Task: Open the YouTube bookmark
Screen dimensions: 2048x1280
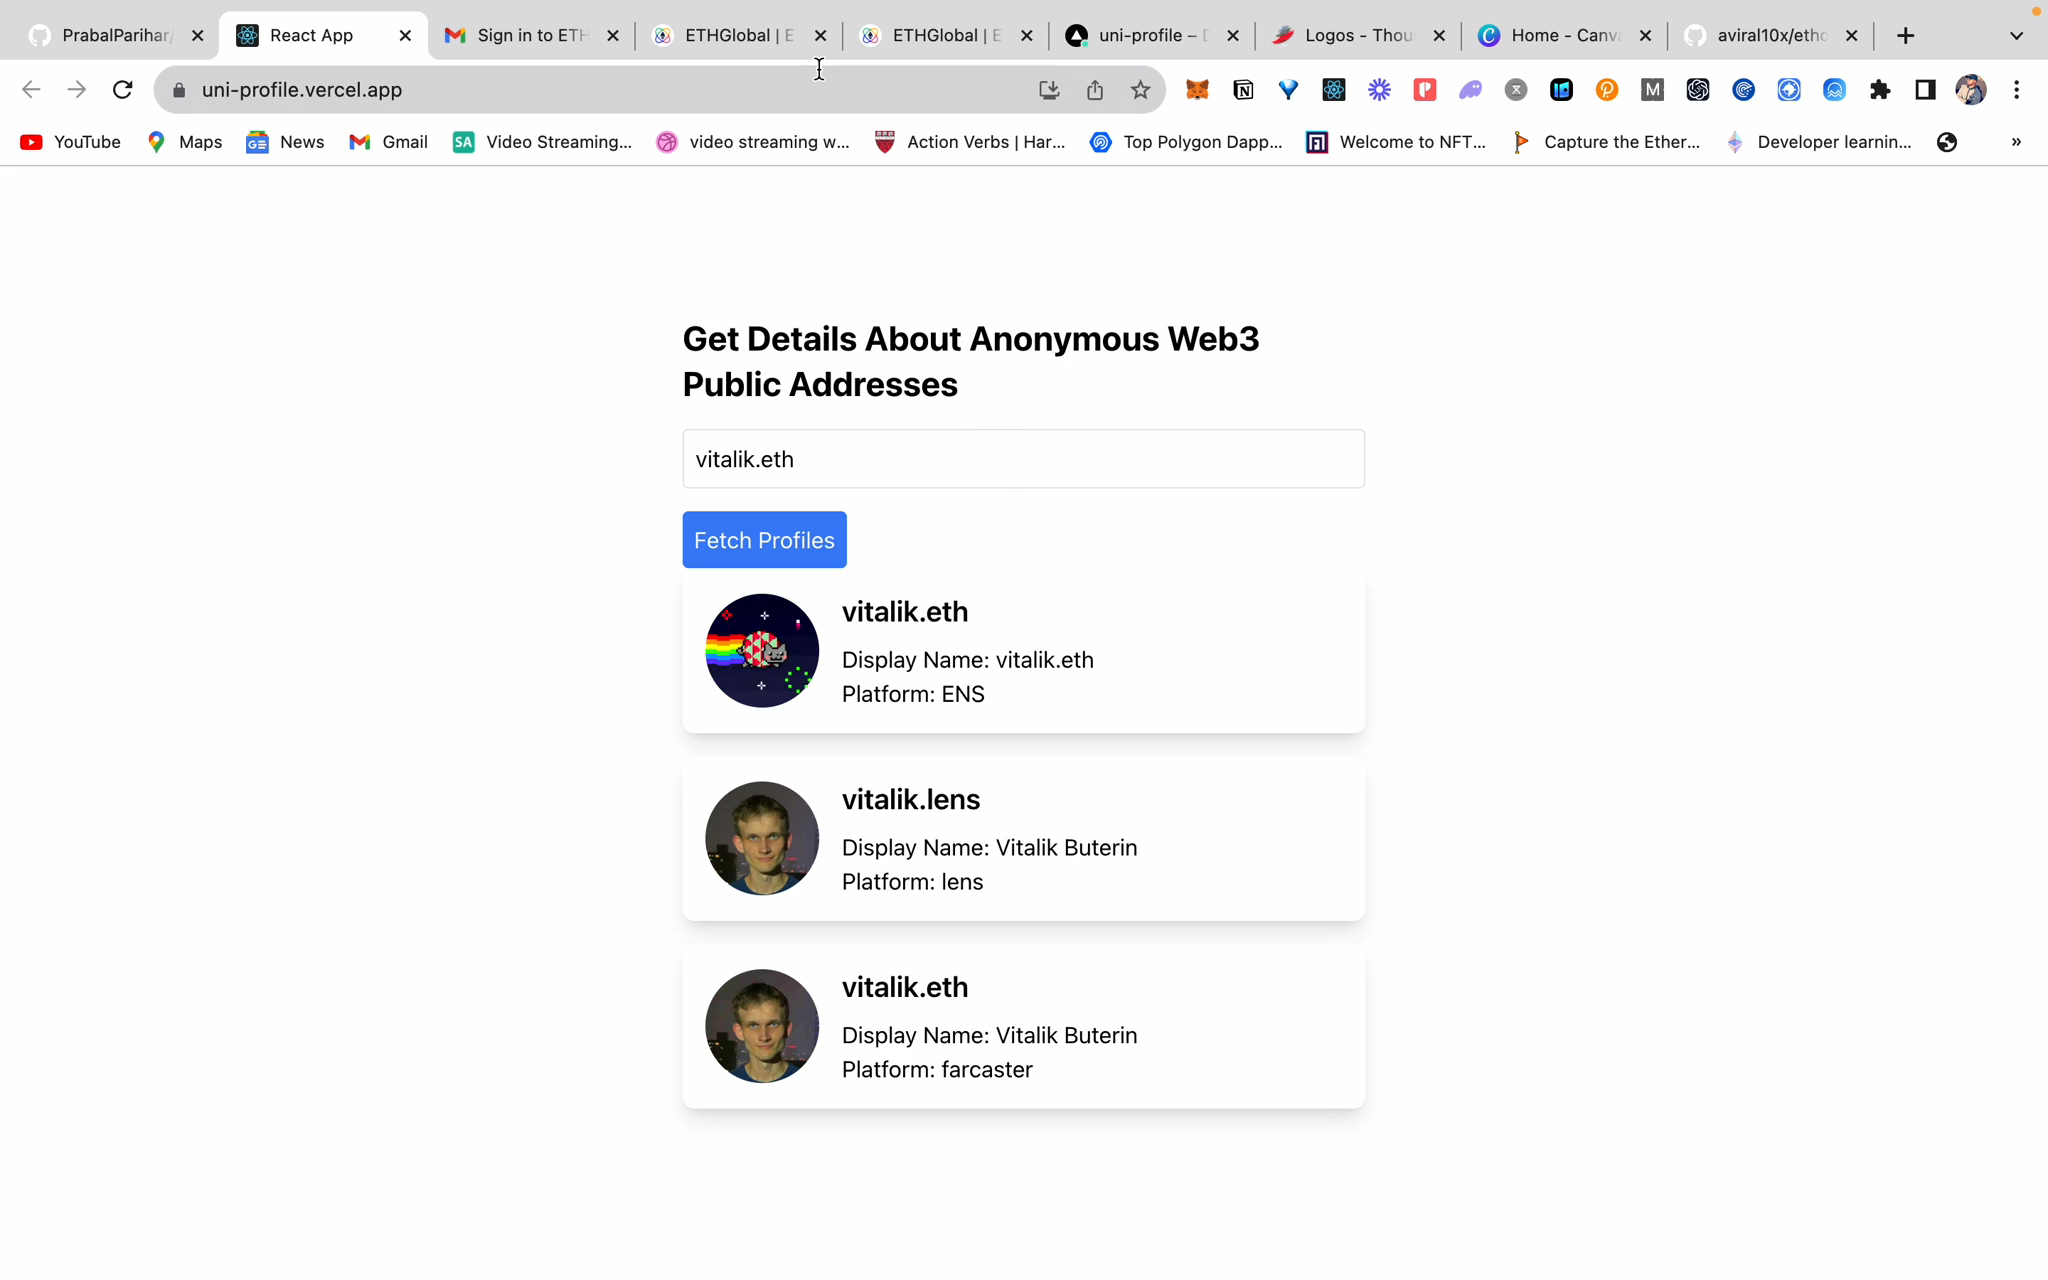Action: point(71,142)
